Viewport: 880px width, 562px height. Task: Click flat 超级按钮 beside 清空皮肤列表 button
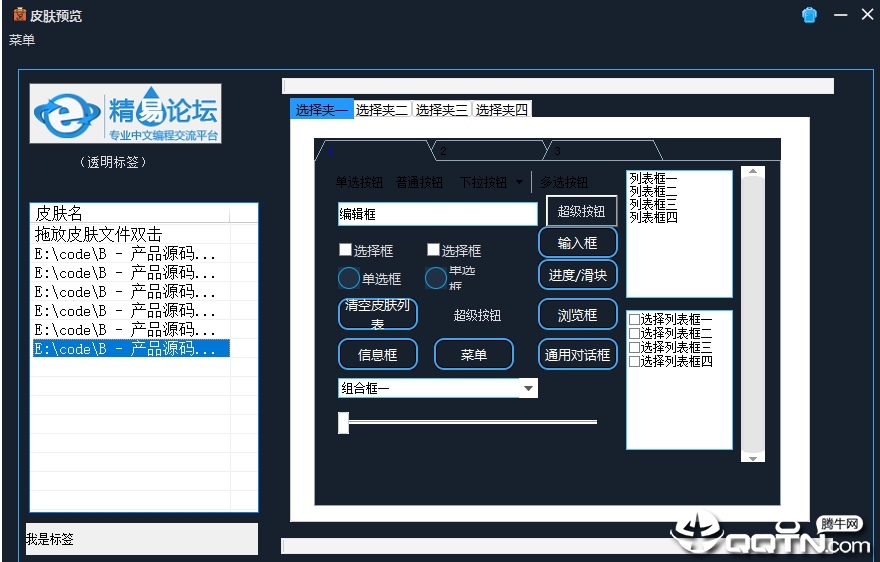tap(477, 316)
